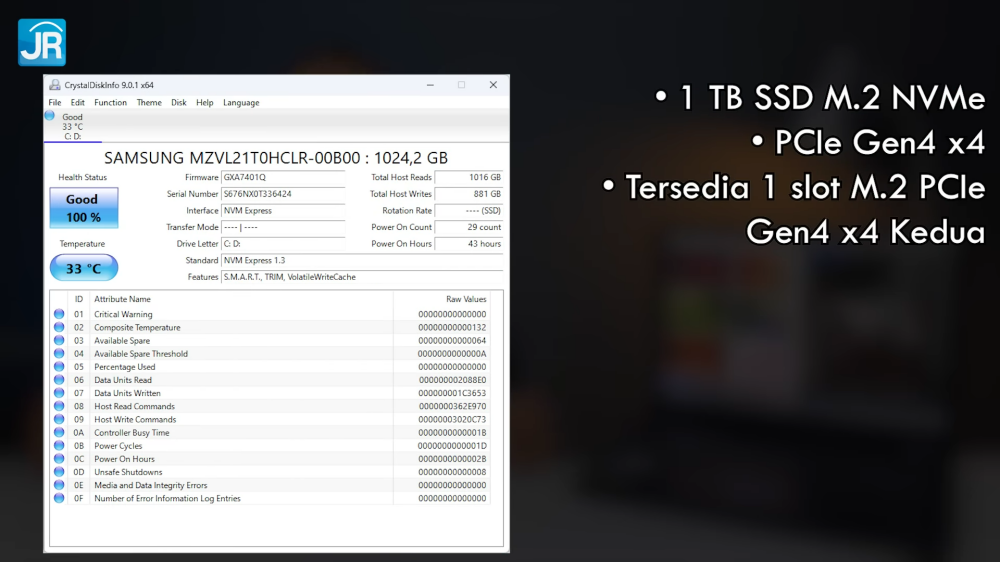Click the Total Host Writes value 881 GB
This screenshot has height=562, width=1000.
tap(469, 194)
